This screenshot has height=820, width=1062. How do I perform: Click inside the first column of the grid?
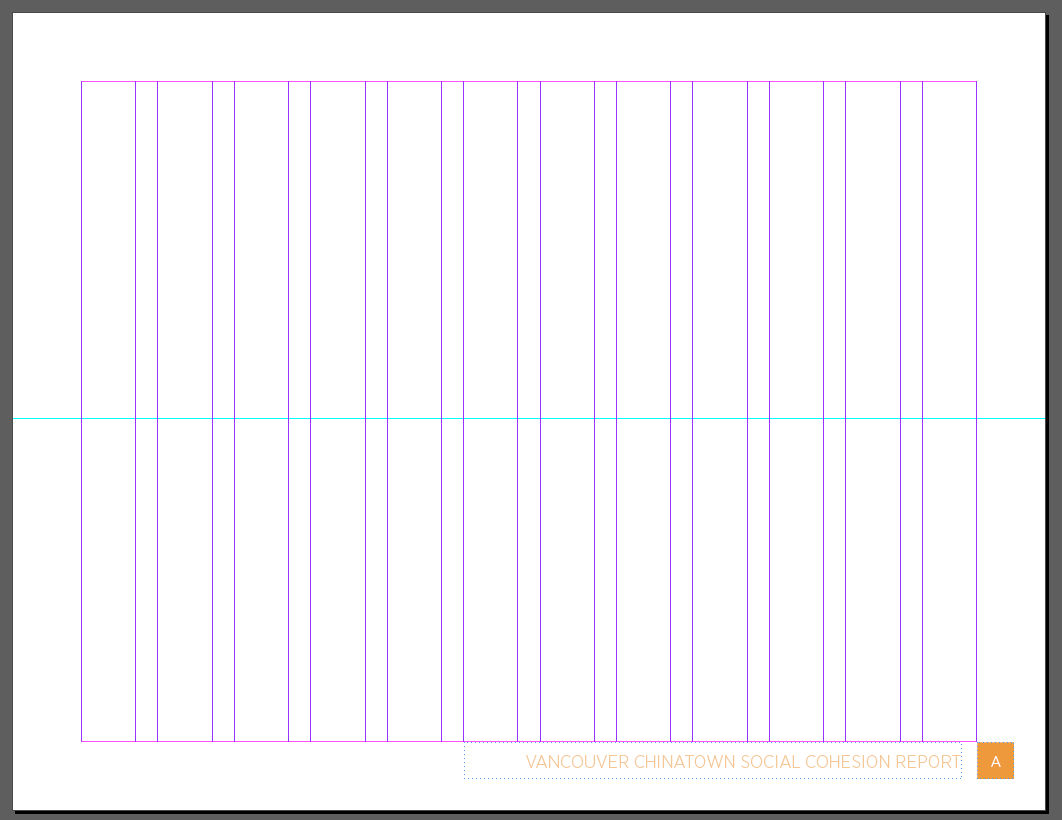(108, 250)
